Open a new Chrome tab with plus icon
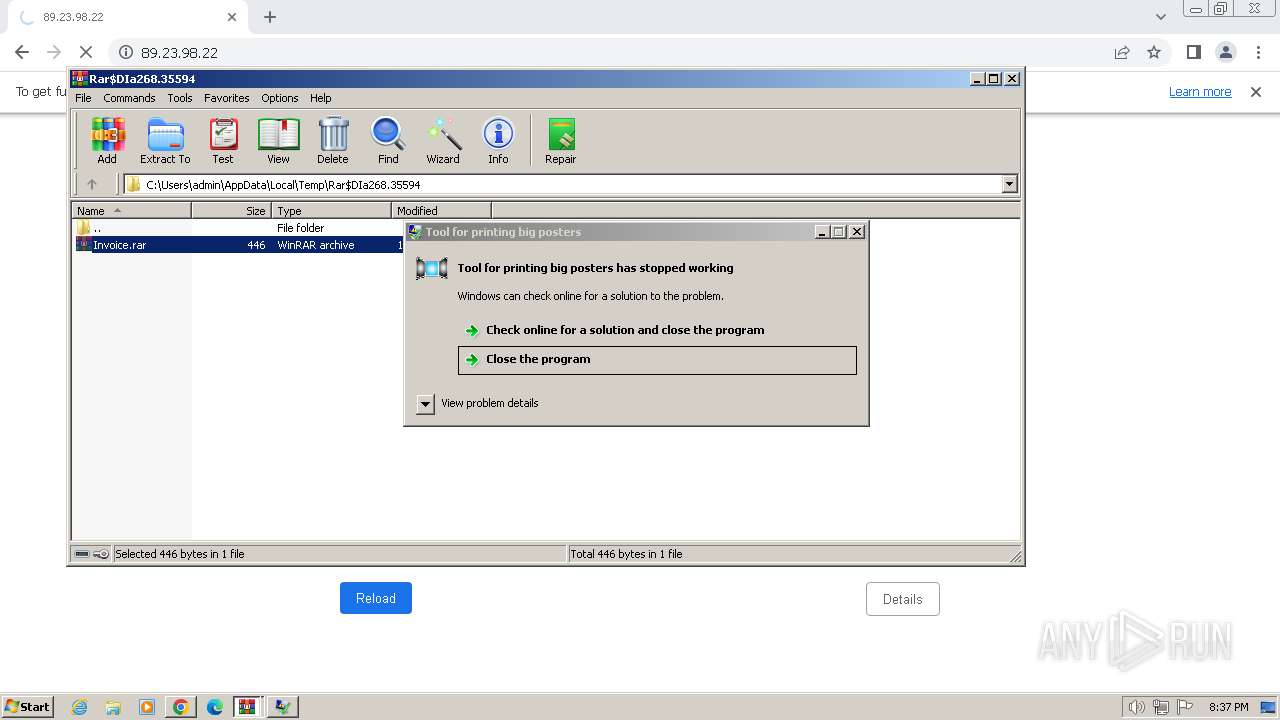 270,17
